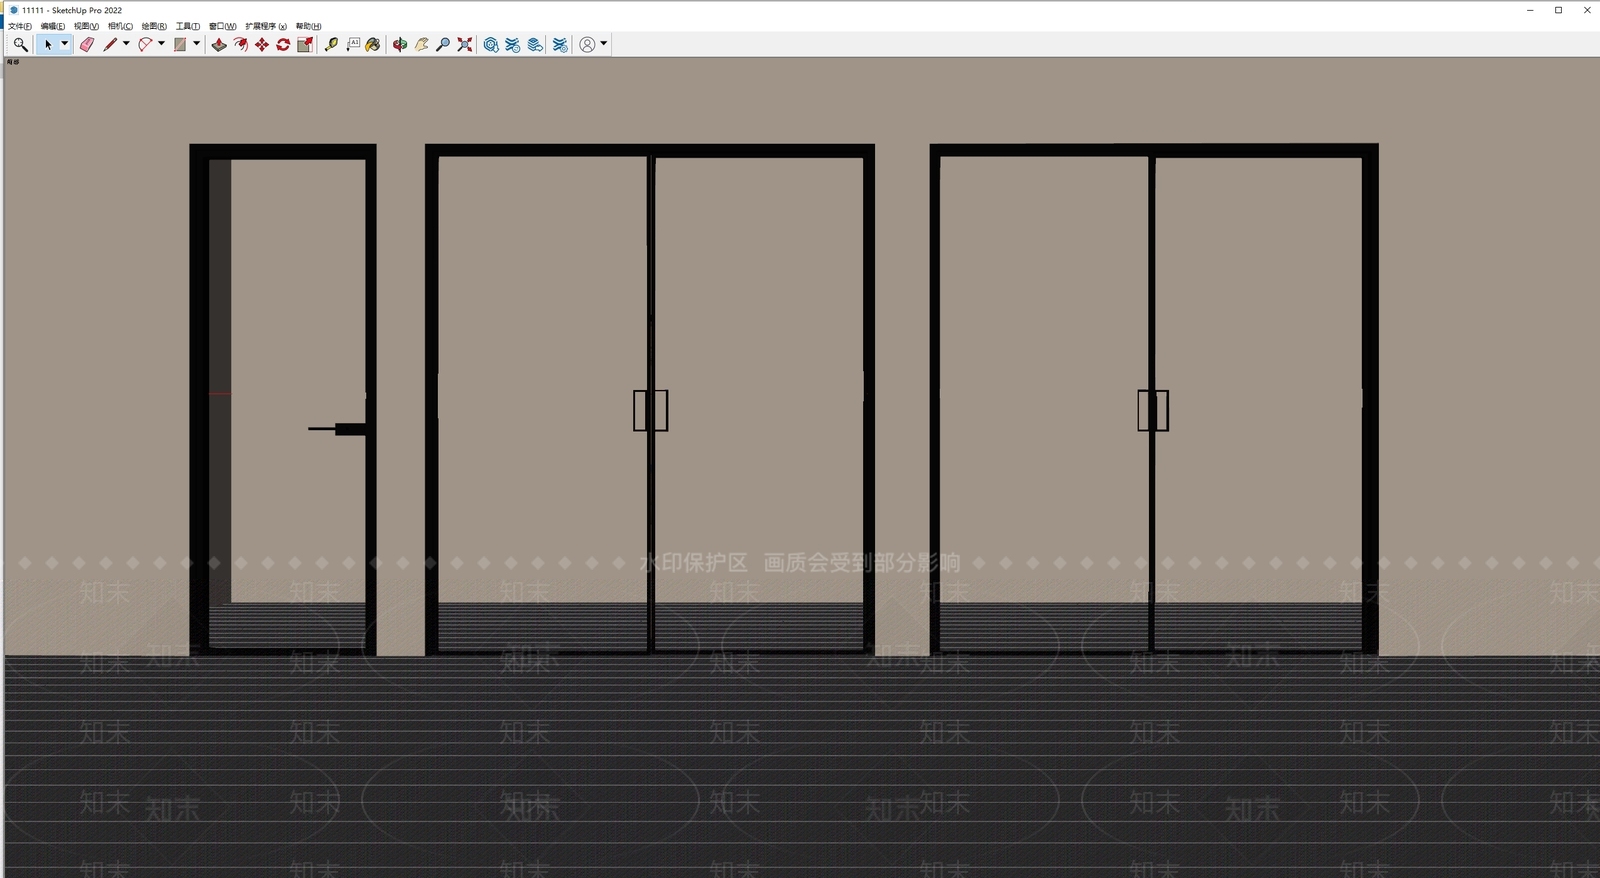
Task: Select the Text label tool
Action: point(353,44)
